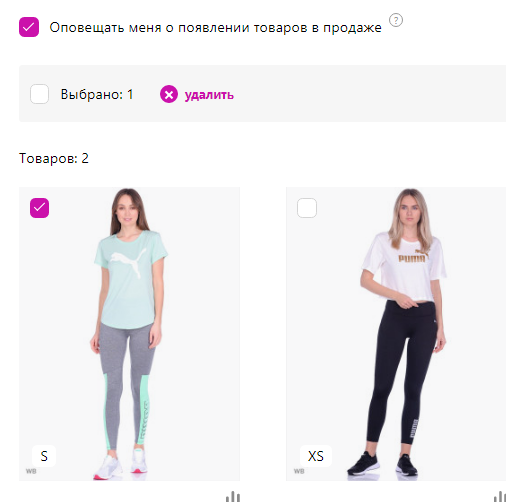Viewport: 506px width, 502px height.
Task: Click the Выбрано: 1 counter text
Action: coord(97,94)
